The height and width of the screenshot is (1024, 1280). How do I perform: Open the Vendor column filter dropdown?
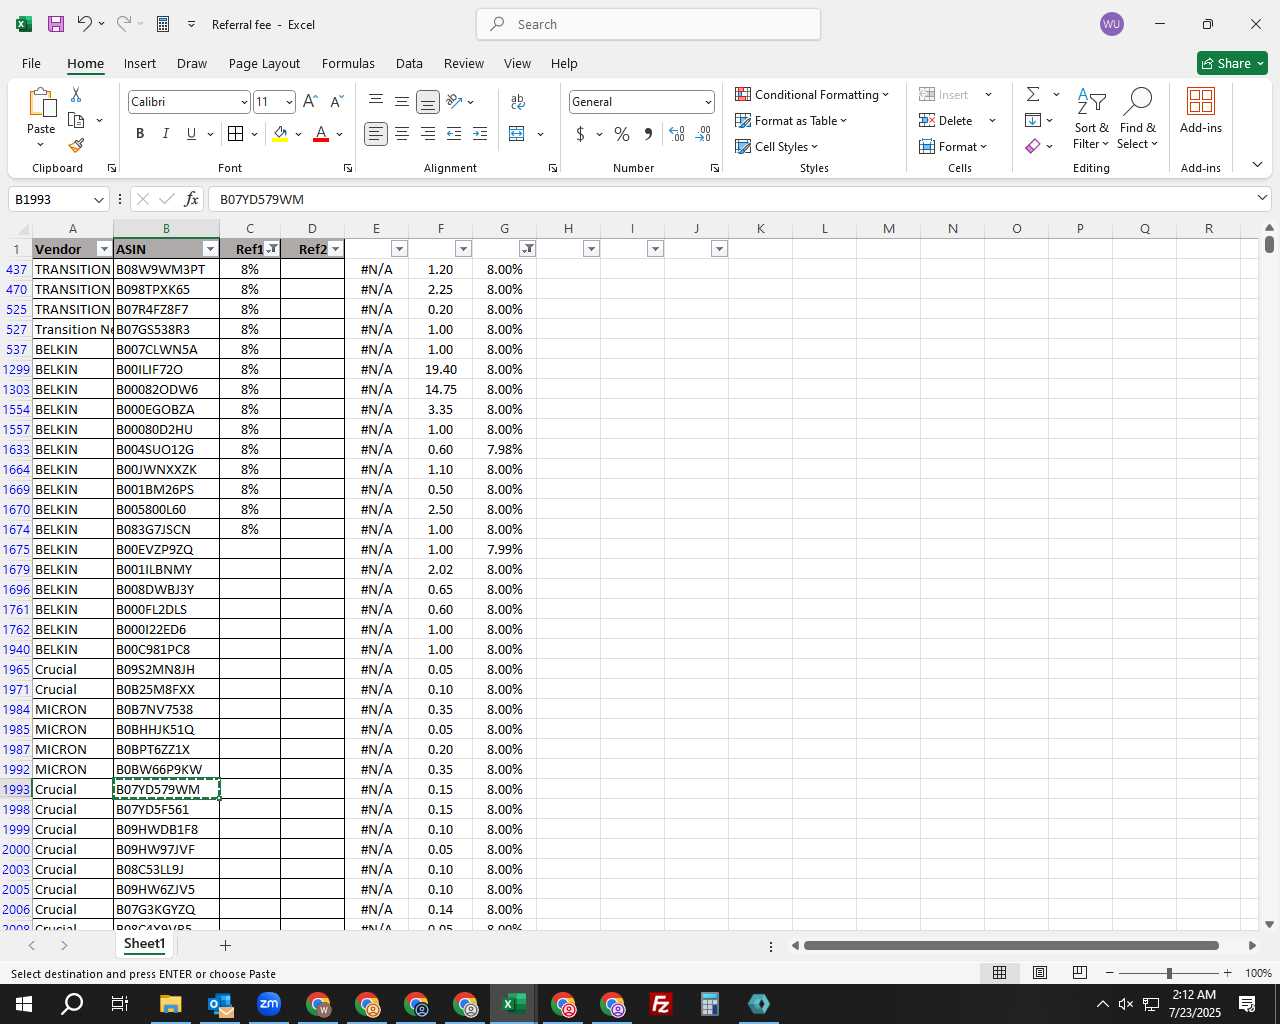pyautogui.click(x=104, y=249)
